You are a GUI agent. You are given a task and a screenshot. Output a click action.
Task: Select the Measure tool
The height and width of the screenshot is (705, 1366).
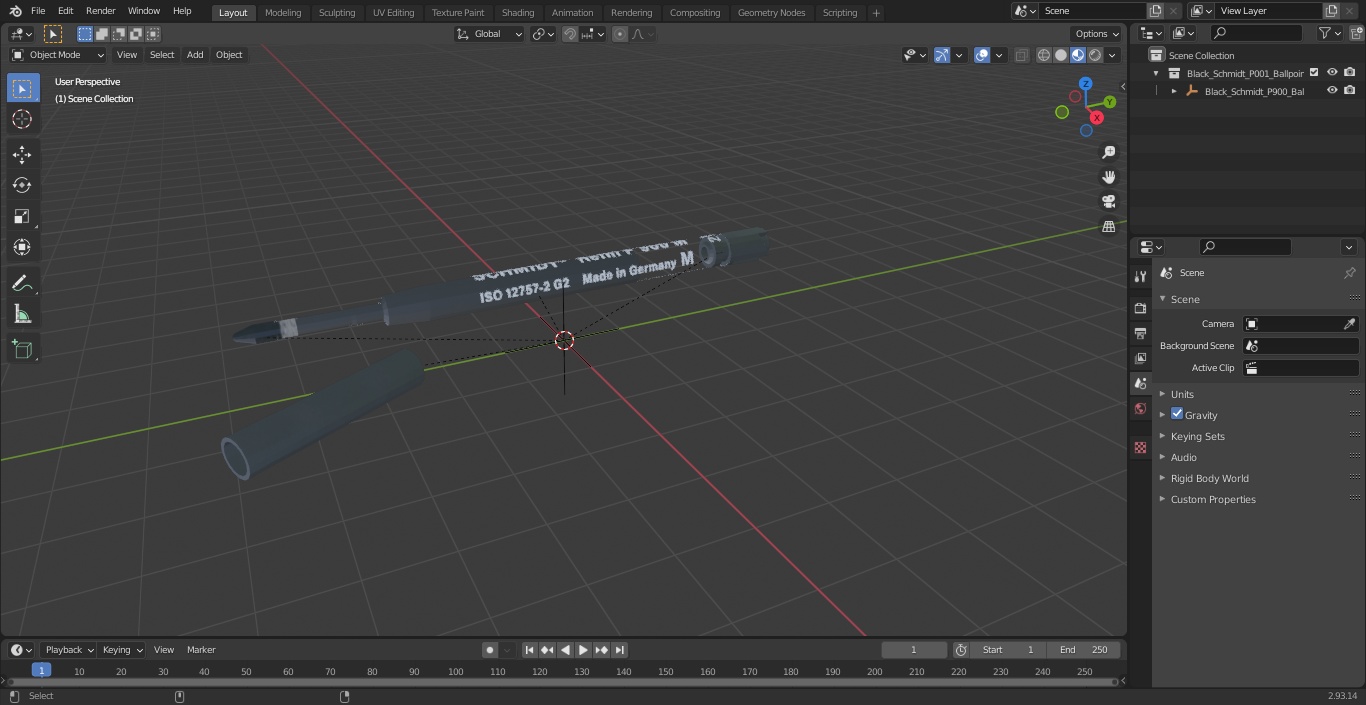tap(22, 315)
